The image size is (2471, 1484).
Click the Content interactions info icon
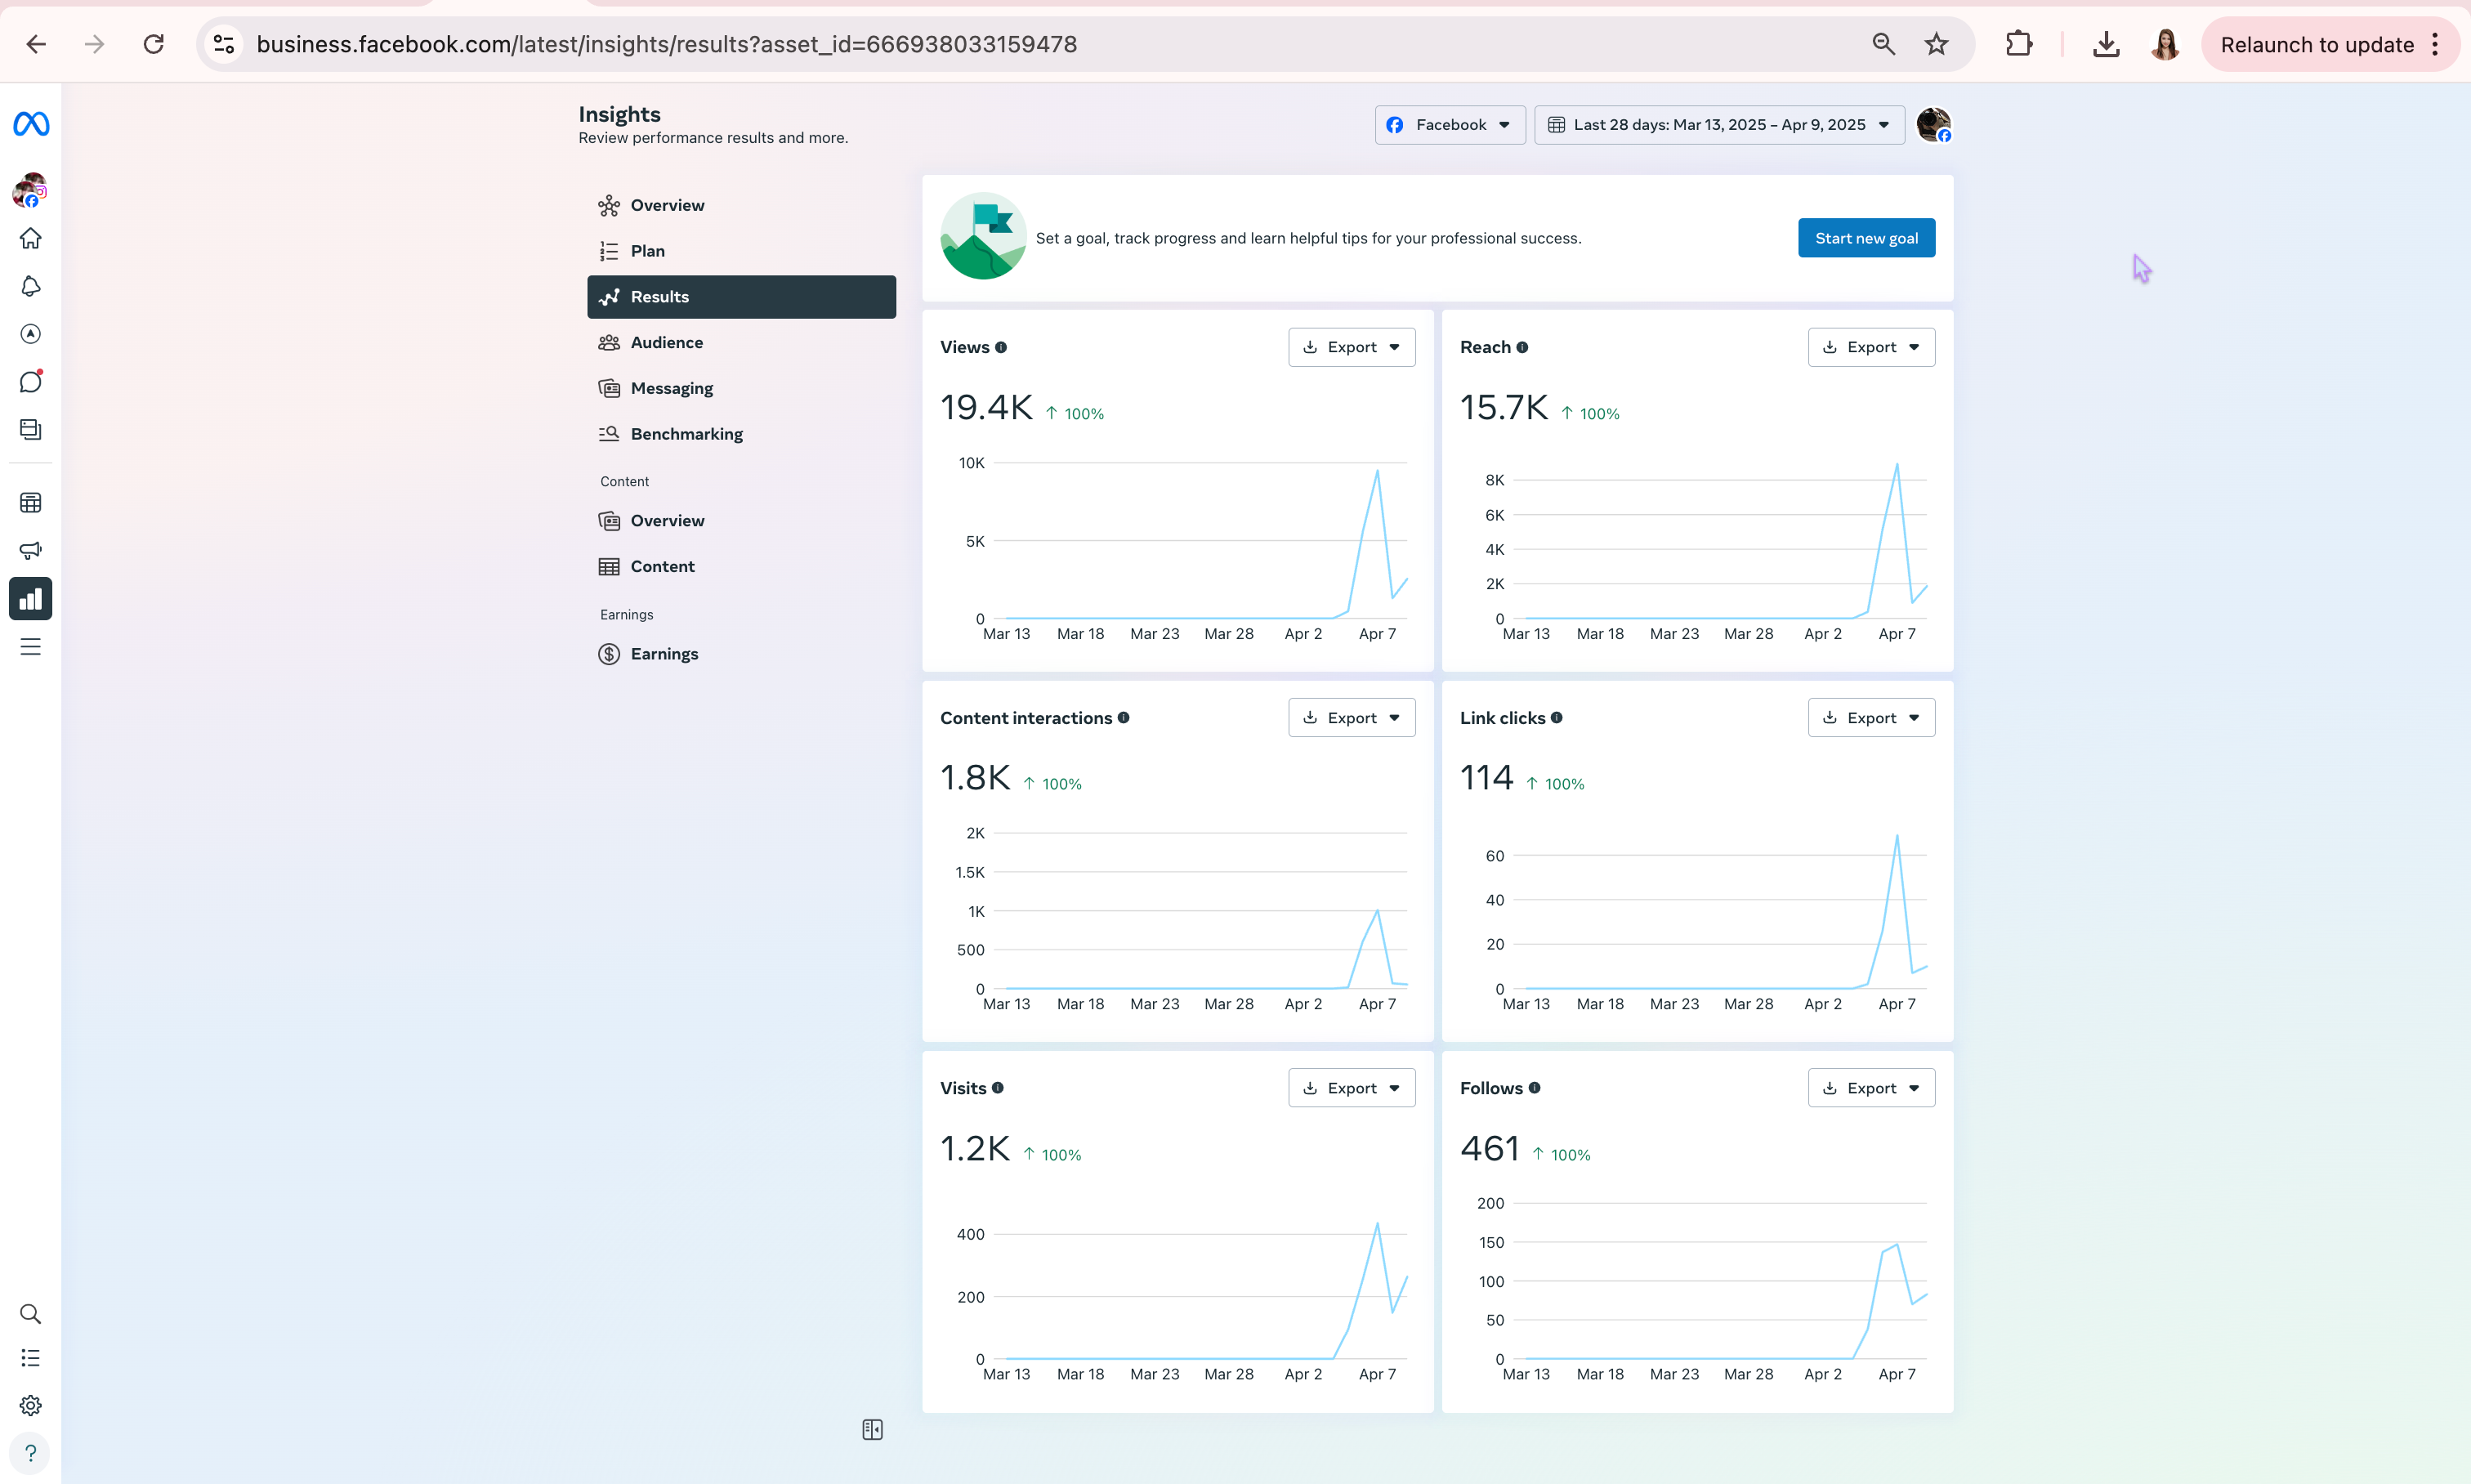(1124, 717)
